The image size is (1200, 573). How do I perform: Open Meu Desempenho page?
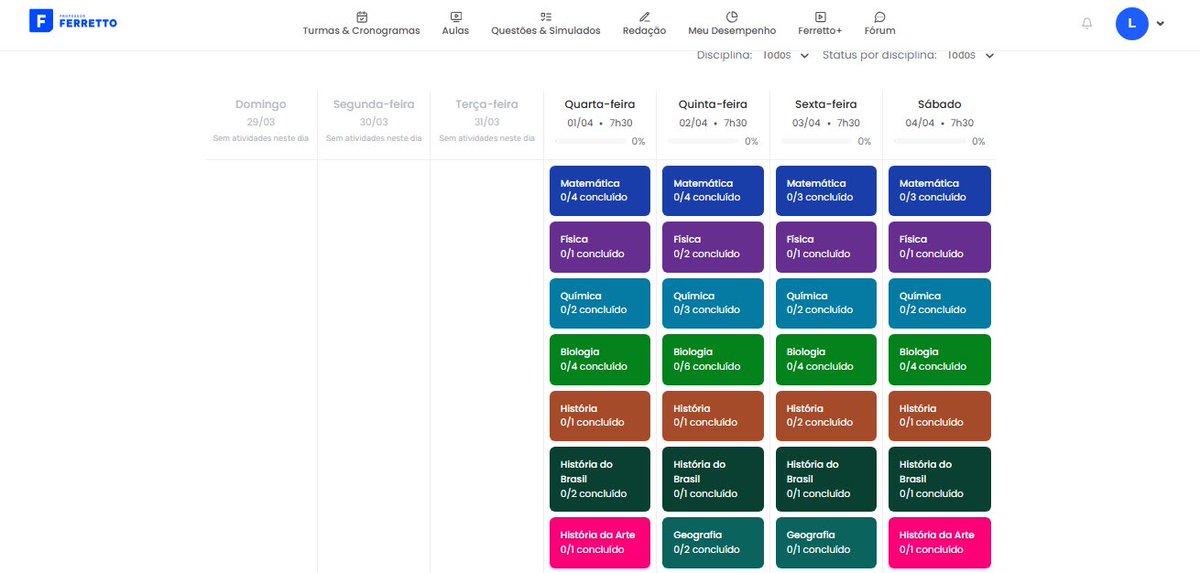point(732,31)
